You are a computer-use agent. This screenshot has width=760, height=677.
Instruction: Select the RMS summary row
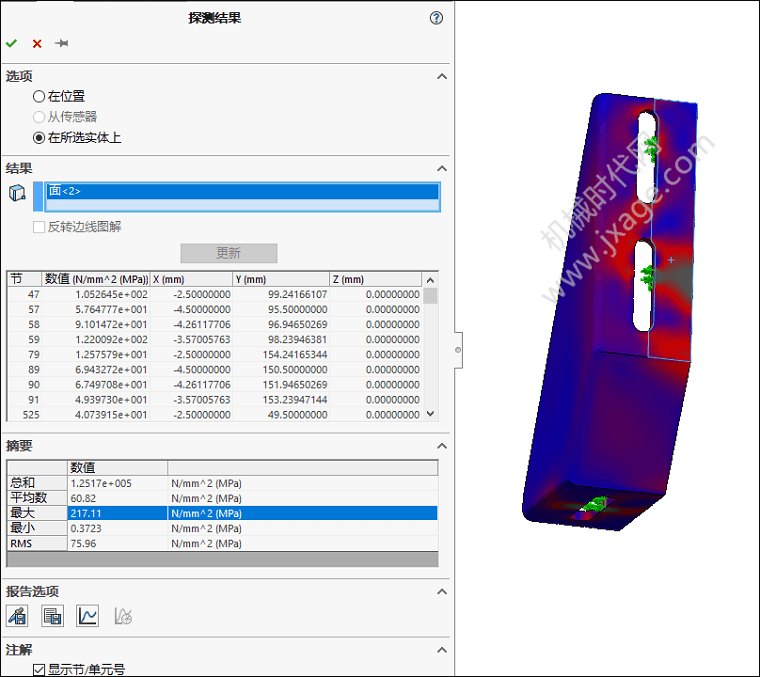point(222,543)
